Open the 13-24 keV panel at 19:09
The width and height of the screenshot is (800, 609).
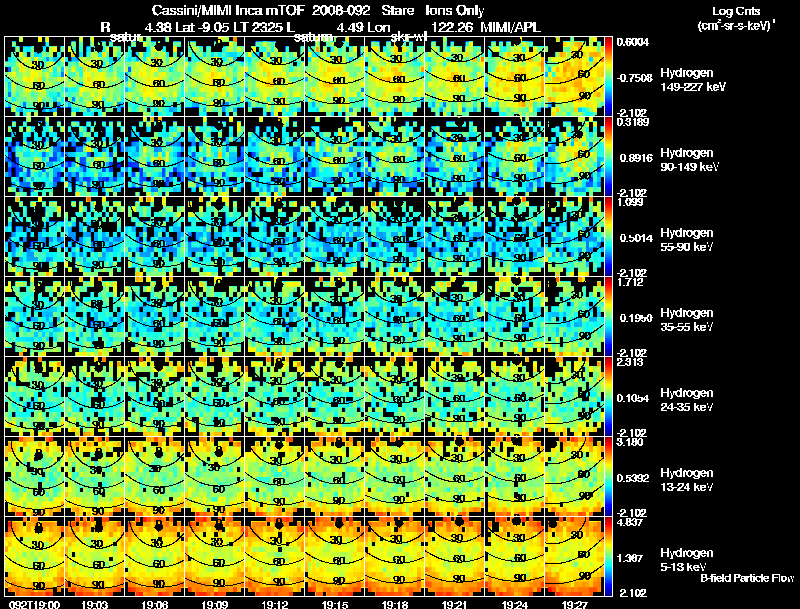pos(214,477)
